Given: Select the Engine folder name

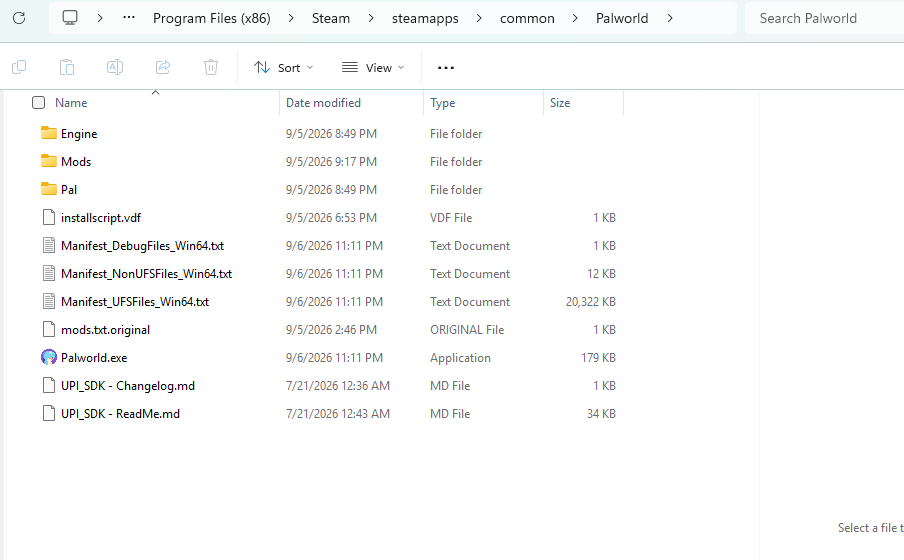Looking at the screenshot, I should coord(79,134).
